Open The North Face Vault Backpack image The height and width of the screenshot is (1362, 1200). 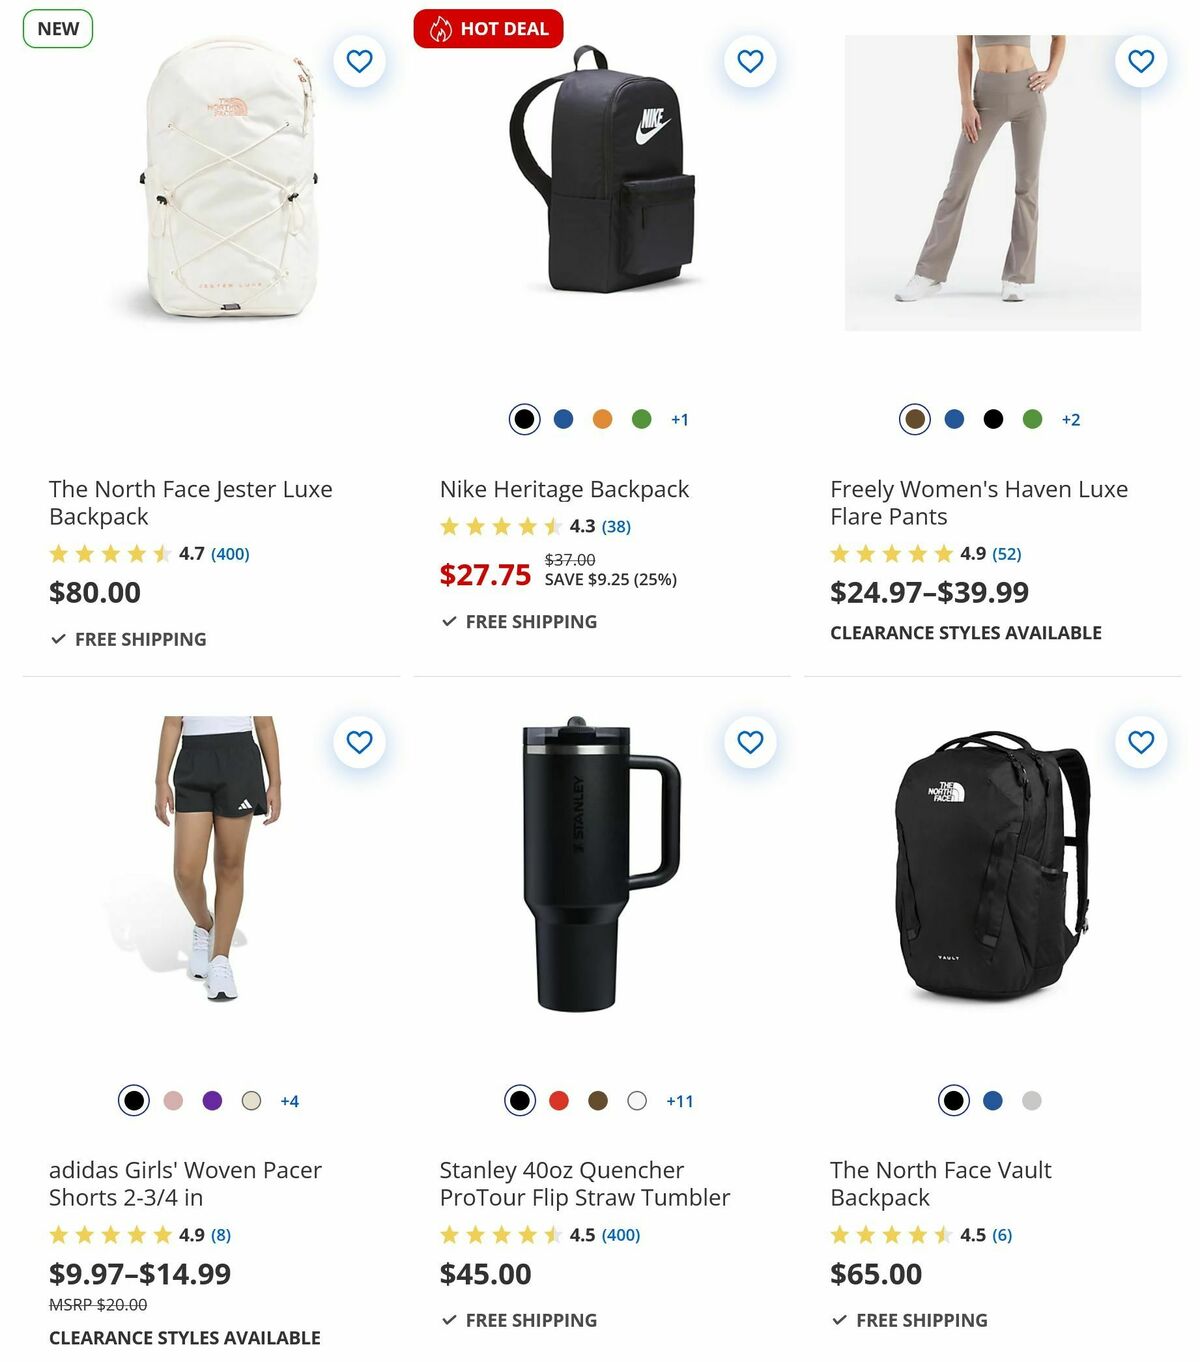pyautogui.click(x=992, y=866)
